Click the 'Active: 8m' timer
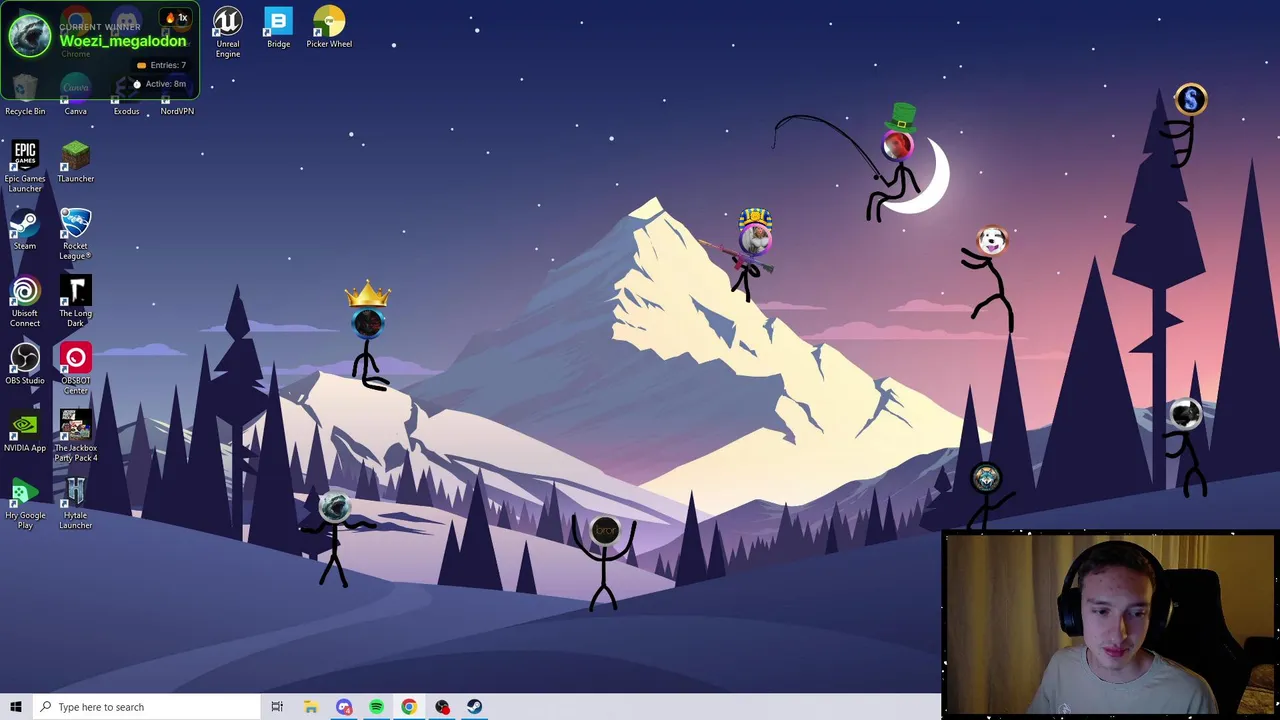The image size is (1280, 720). 159,84
